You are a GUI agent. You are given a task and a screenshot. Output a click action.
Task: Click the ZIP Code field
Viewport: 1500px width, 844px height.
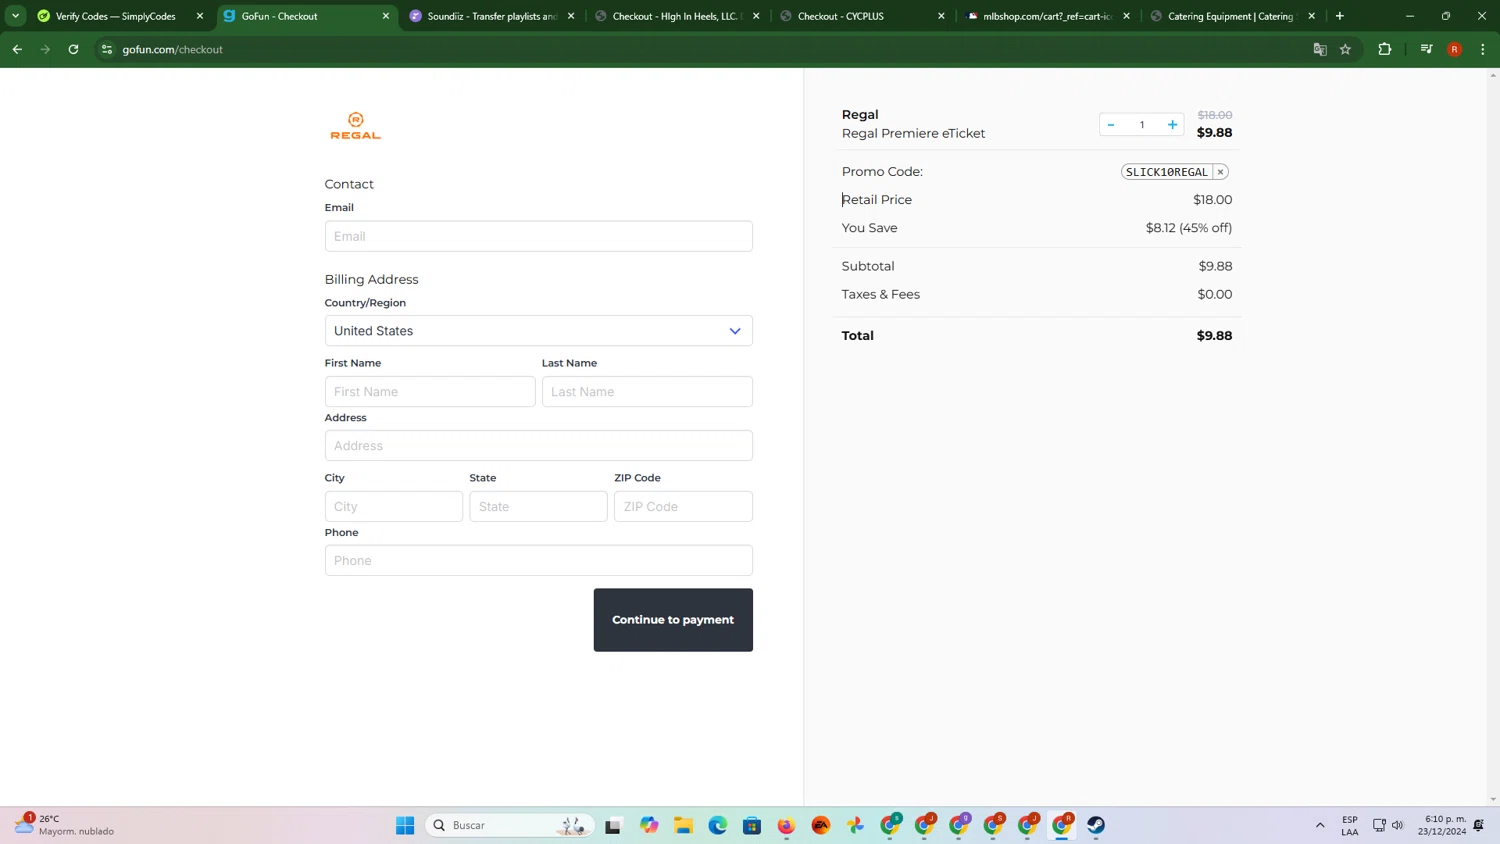[x=683, y=506]
